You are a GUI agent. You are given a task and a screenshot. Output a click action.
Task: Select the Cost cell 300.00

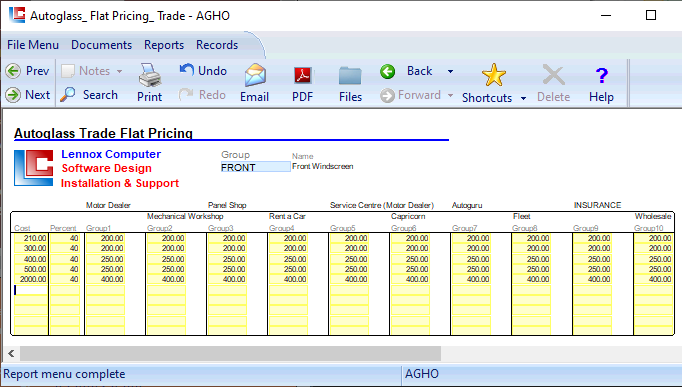click(x=30, y=248)
